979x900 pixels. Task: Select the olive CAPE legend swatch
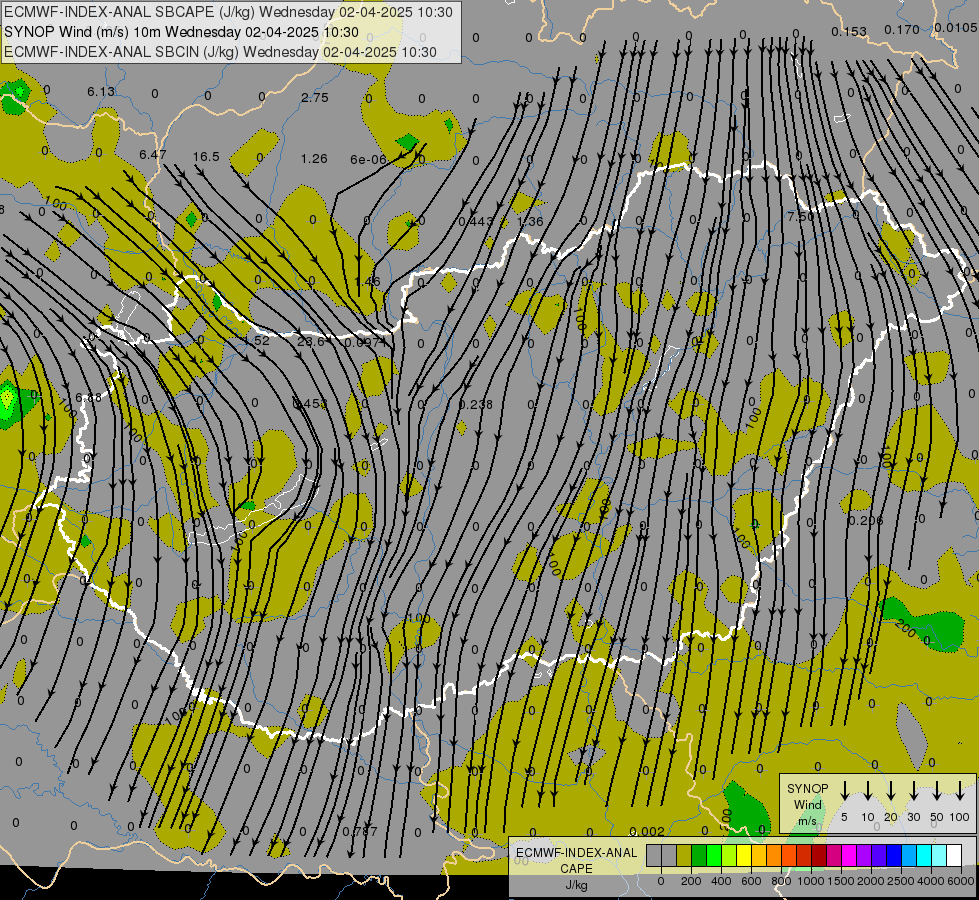[684, 856]
